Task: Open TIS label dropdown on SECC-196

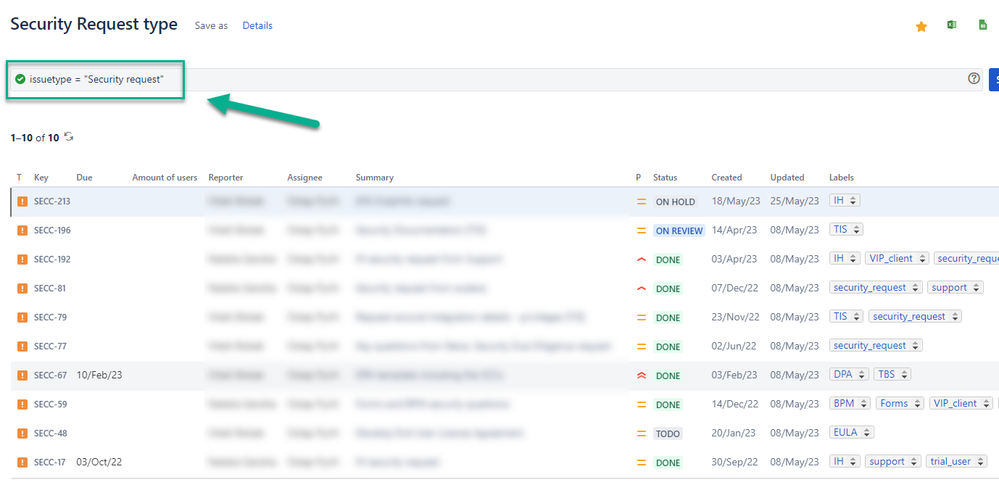Action: coord(846,229)
